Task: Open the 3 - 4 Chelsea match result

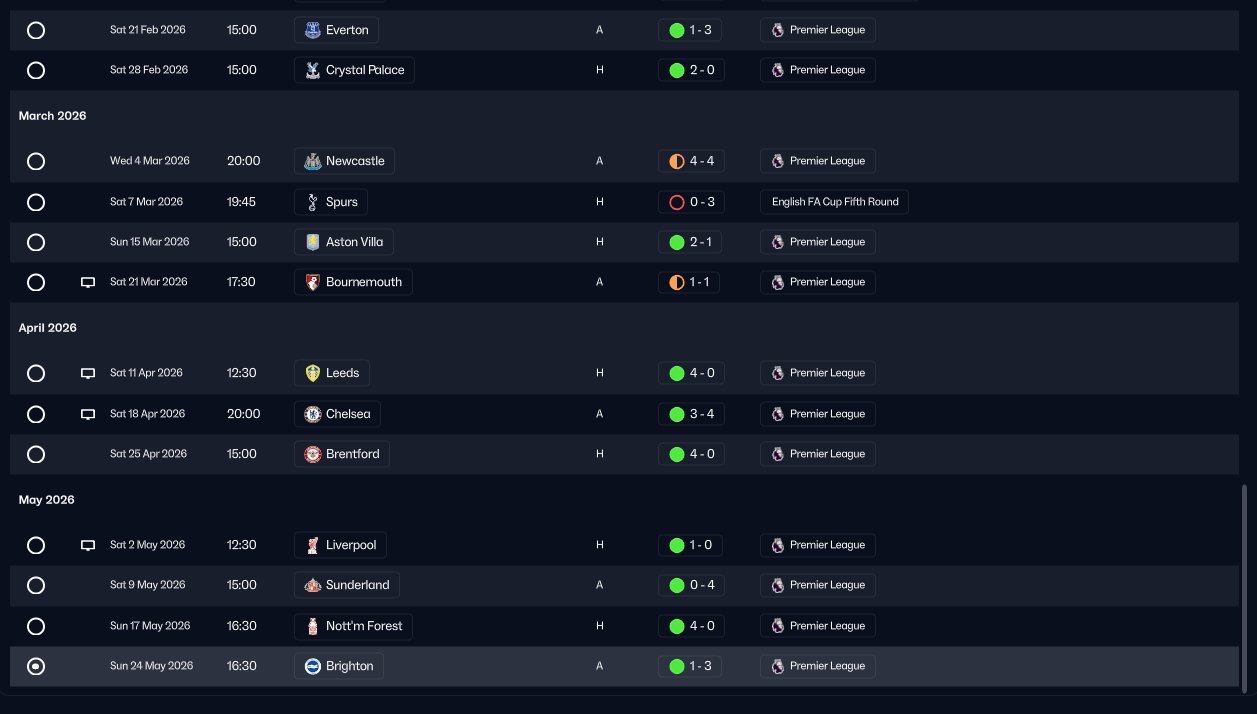Action: point(691,414)
